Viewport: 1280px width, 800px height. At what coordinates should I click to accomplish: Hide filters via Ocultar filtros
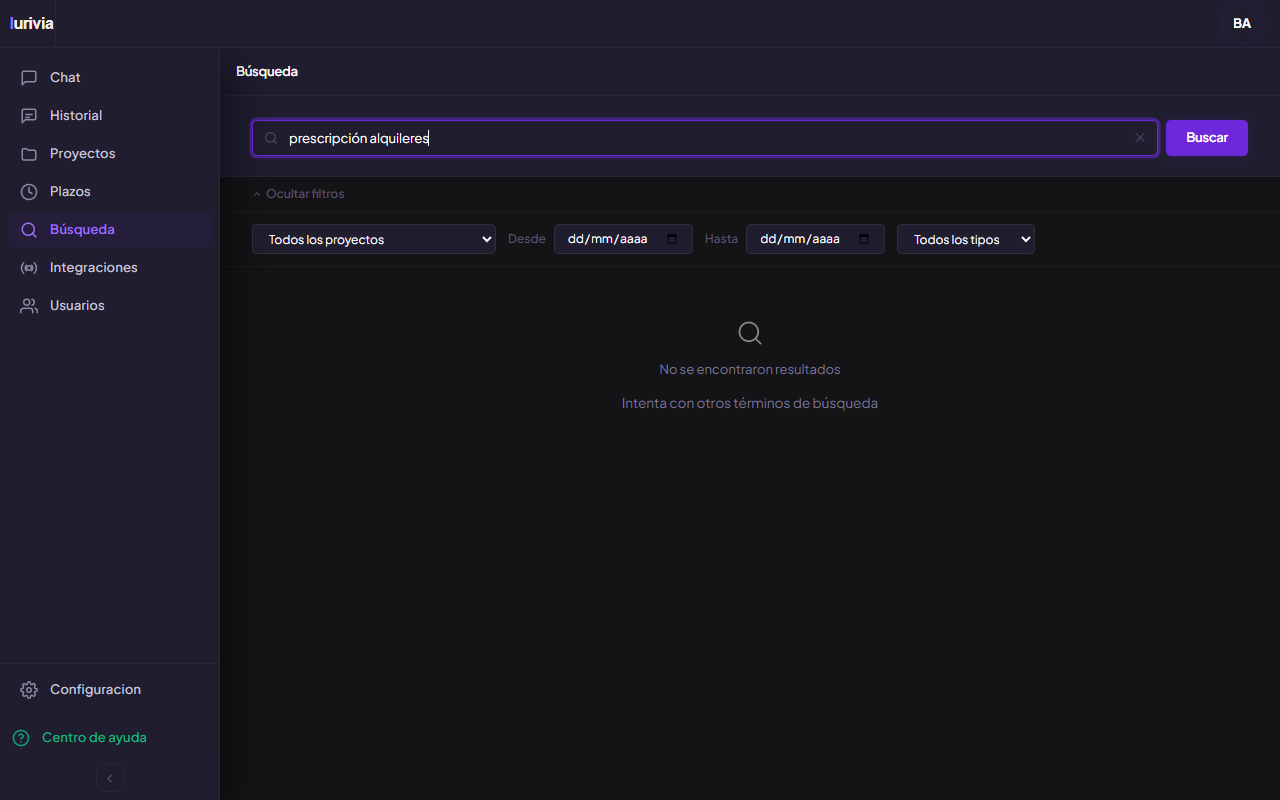coord(298,194)
